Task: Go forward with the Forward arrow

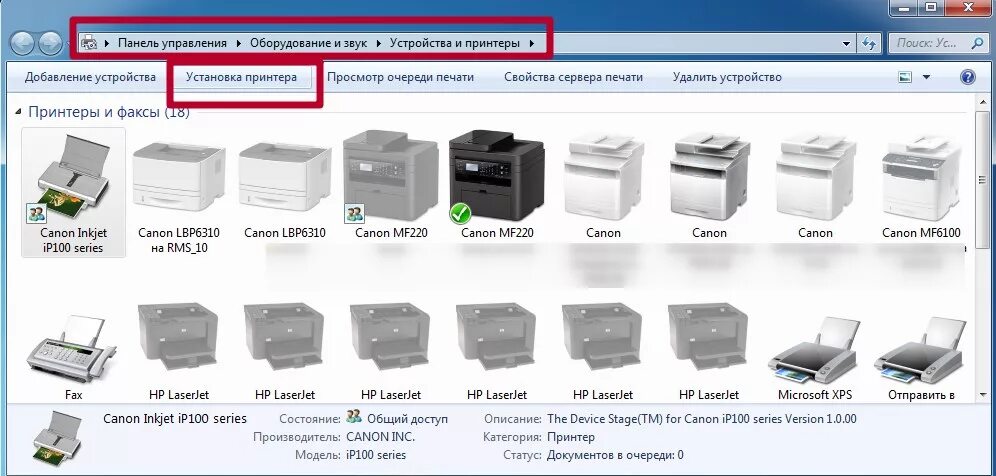Action: (50, 43)
